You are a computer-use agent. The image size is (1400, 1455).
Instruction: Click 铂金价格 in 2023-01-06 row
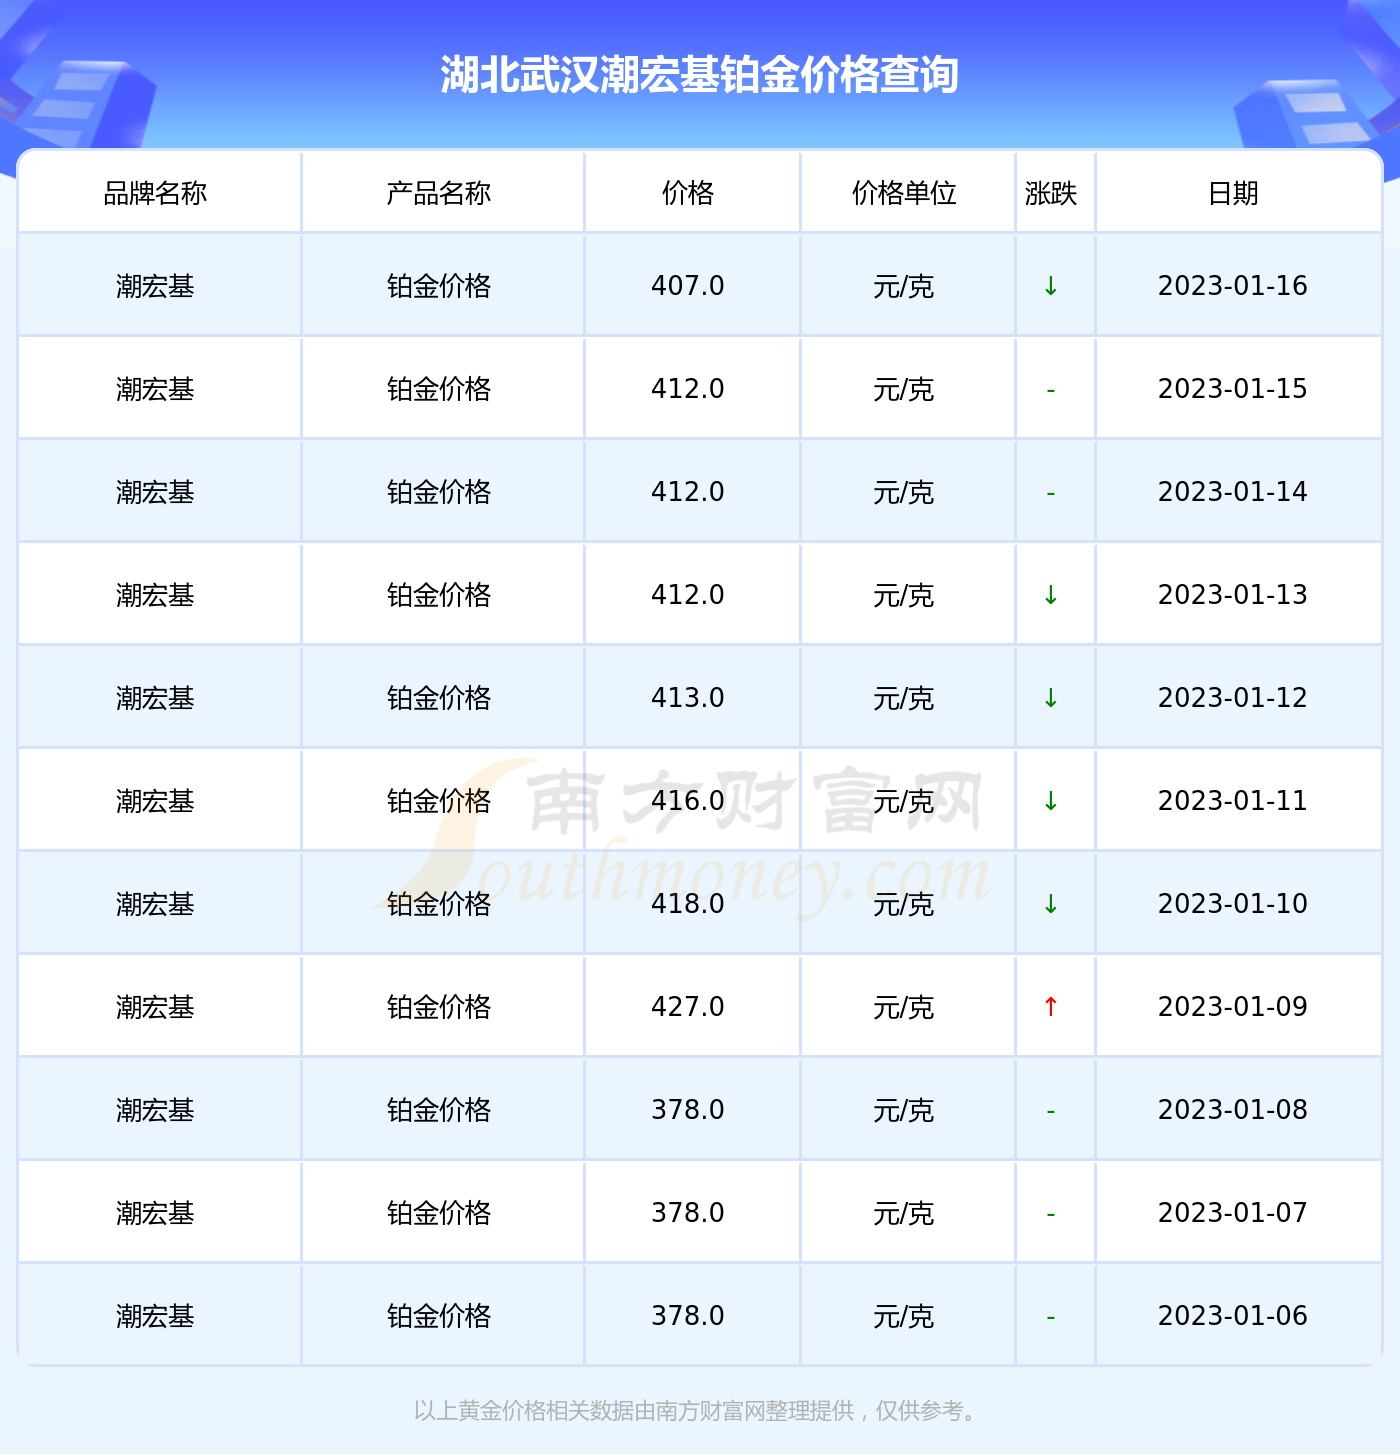(439, 1317)
